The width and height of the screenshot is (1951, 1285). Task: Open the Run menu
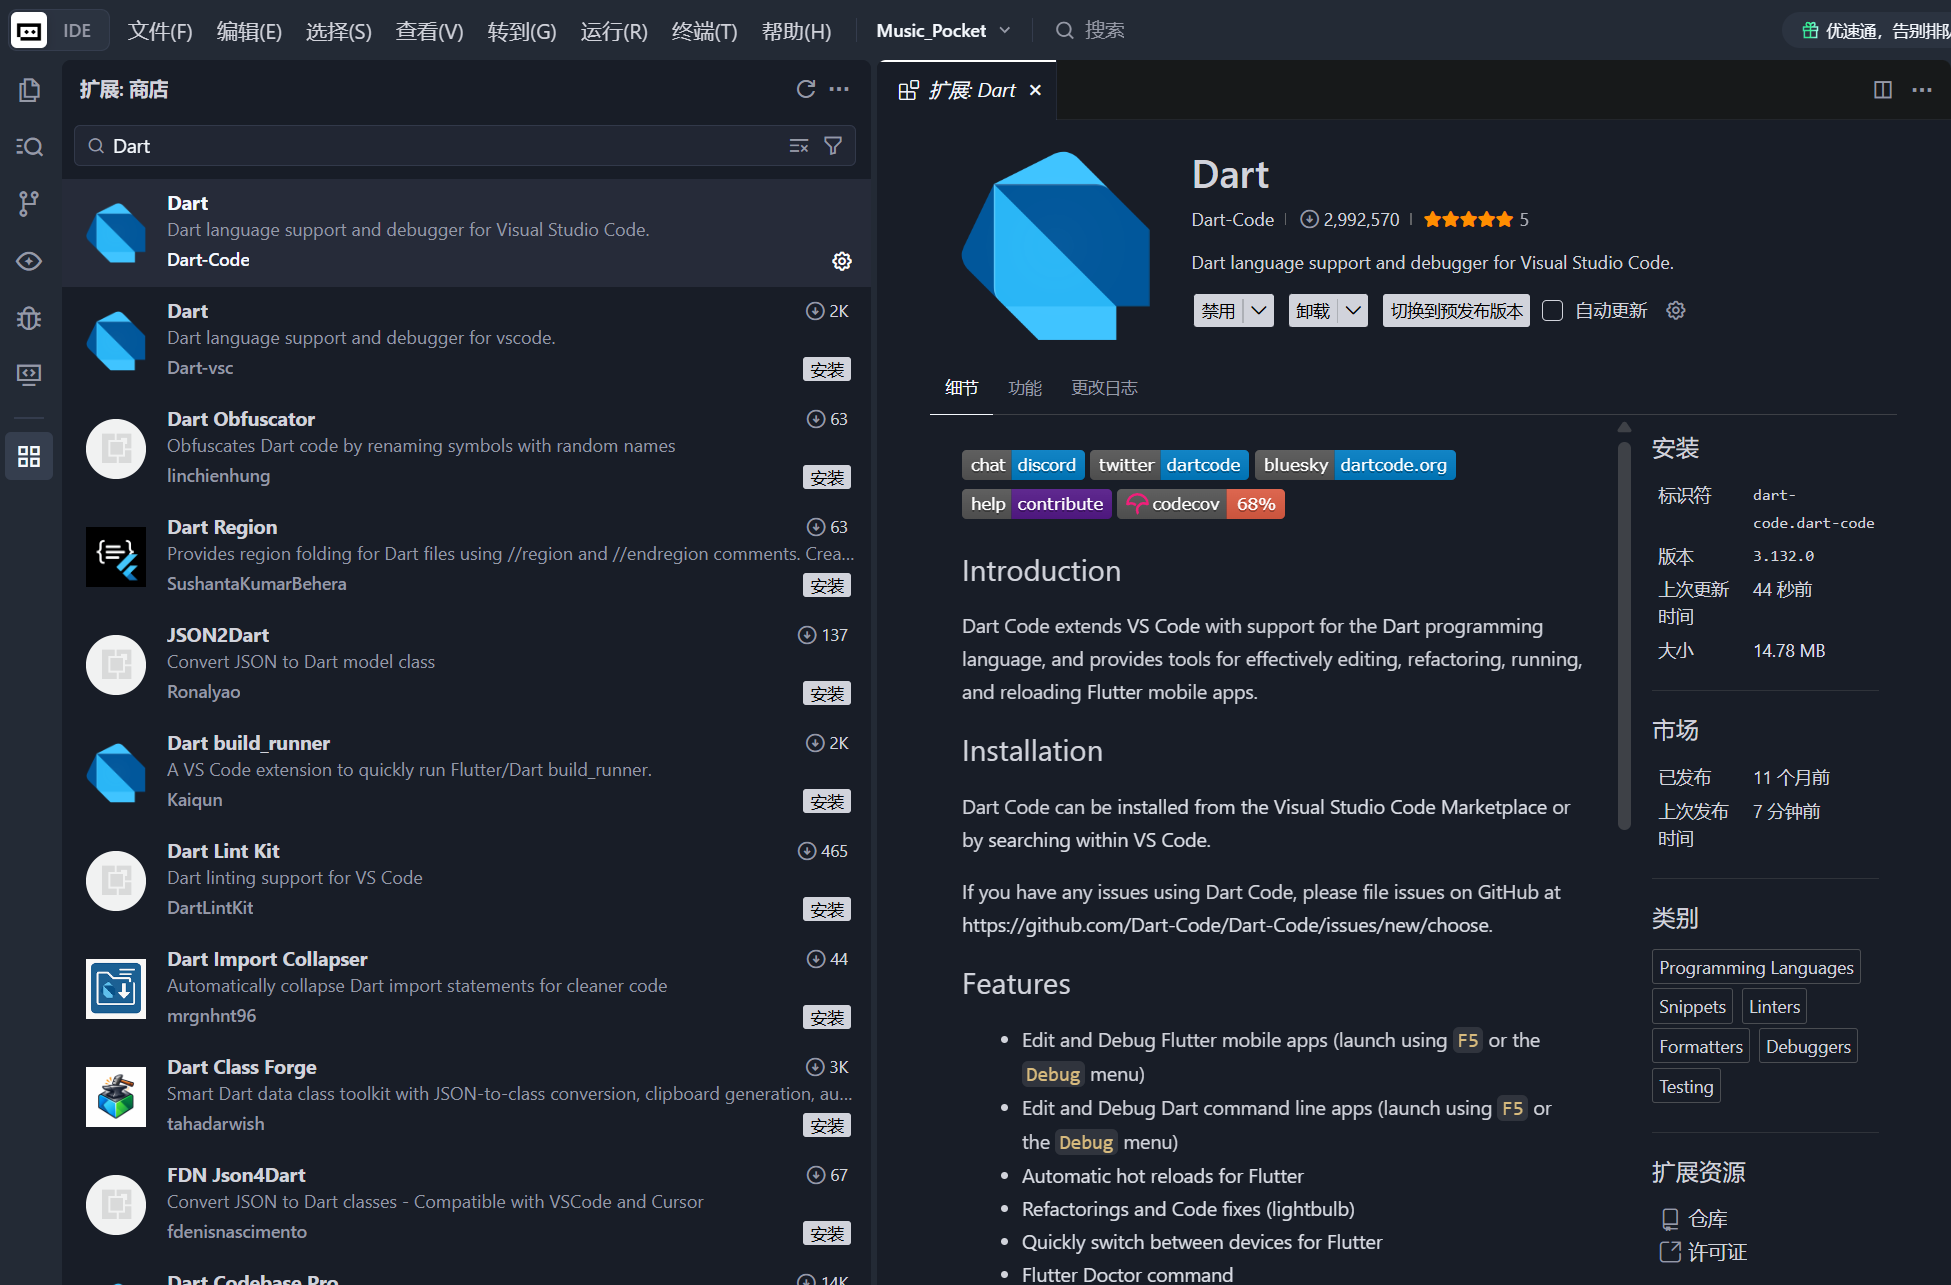[614, 31]
